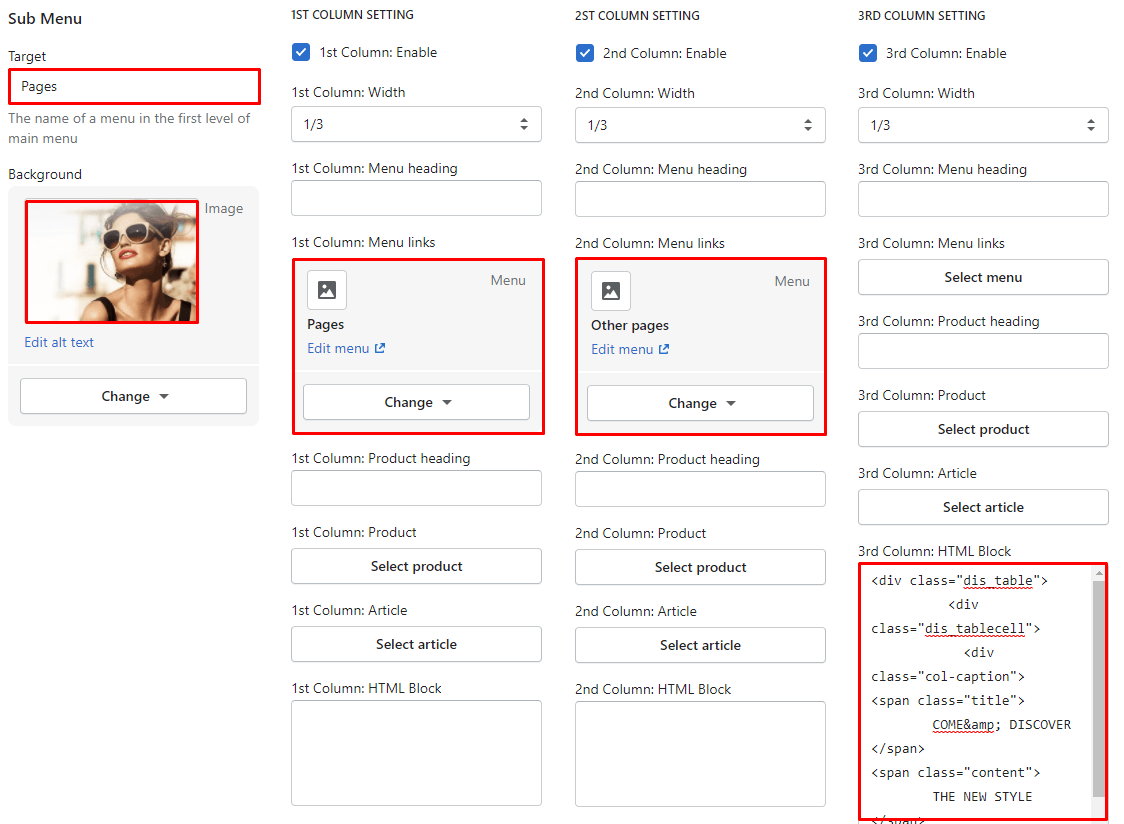Click Select menu for 3rd column
1124x824 pixels.
tap(984, 277)
